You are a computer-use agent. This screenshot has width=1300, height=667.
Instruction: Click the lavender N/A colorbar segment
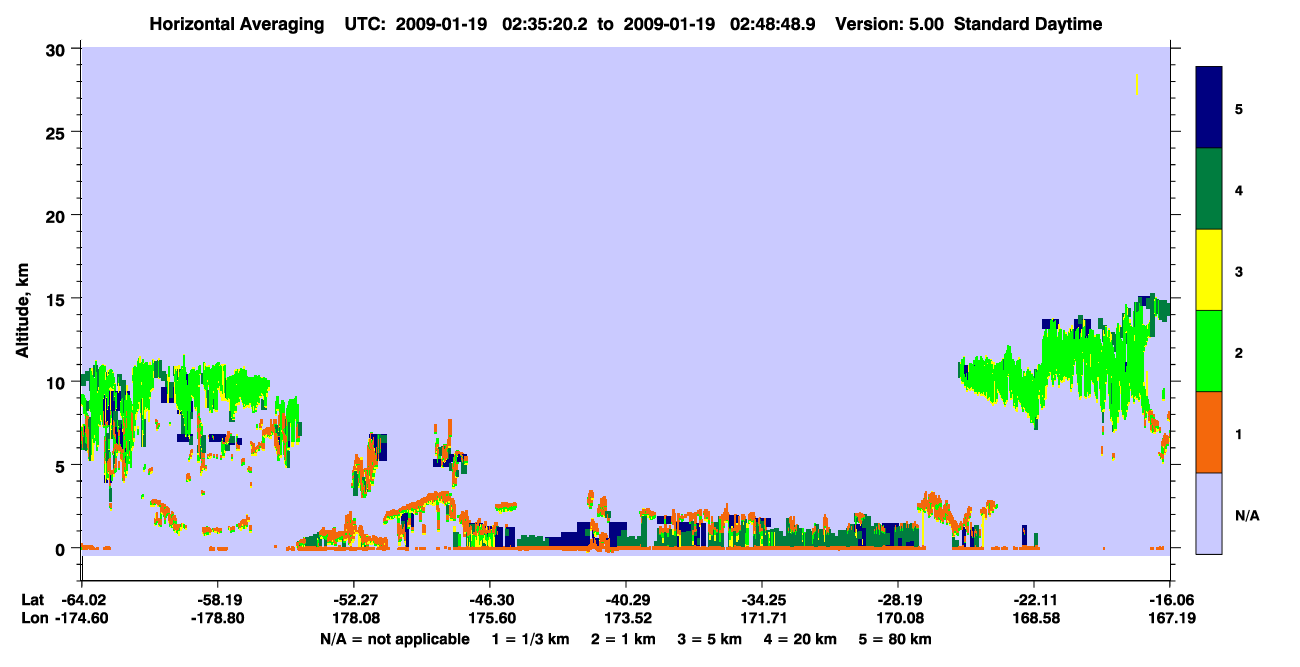1209,513
